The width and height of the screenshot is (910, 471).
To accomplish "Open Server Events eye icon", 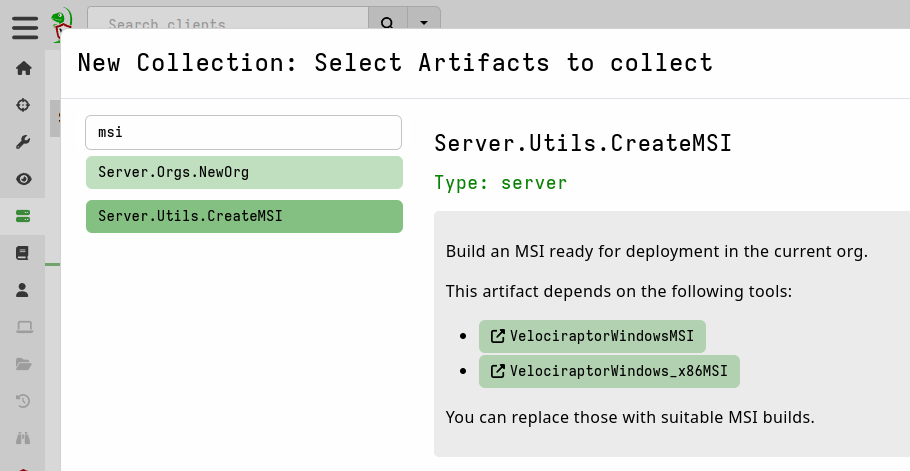I will pyautogui.click(x=24, y=179).
